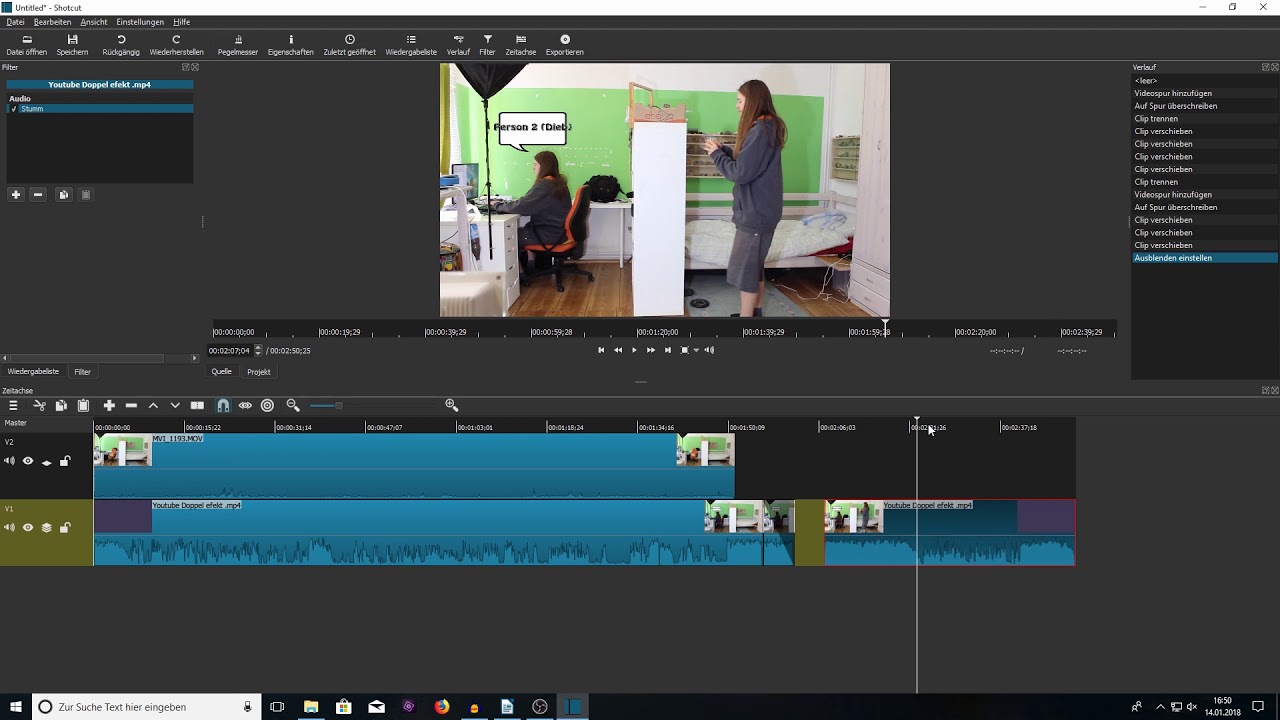Image resolution: width=1280 pixels, height=720 pixels.
Task: Skip to the end of the player
Action: pos(668,350)
